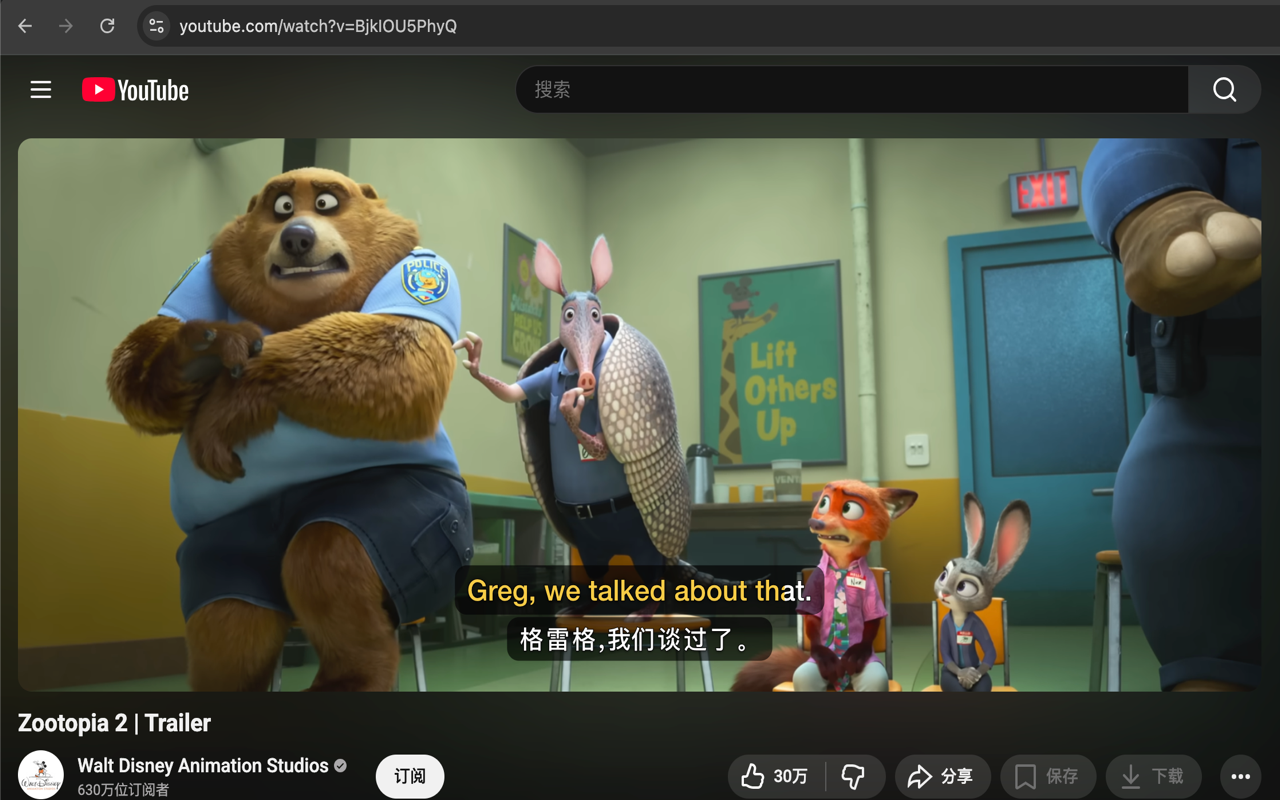Click the English subtitle 'Greg, we talked about that.'

[x=640, y=591]
